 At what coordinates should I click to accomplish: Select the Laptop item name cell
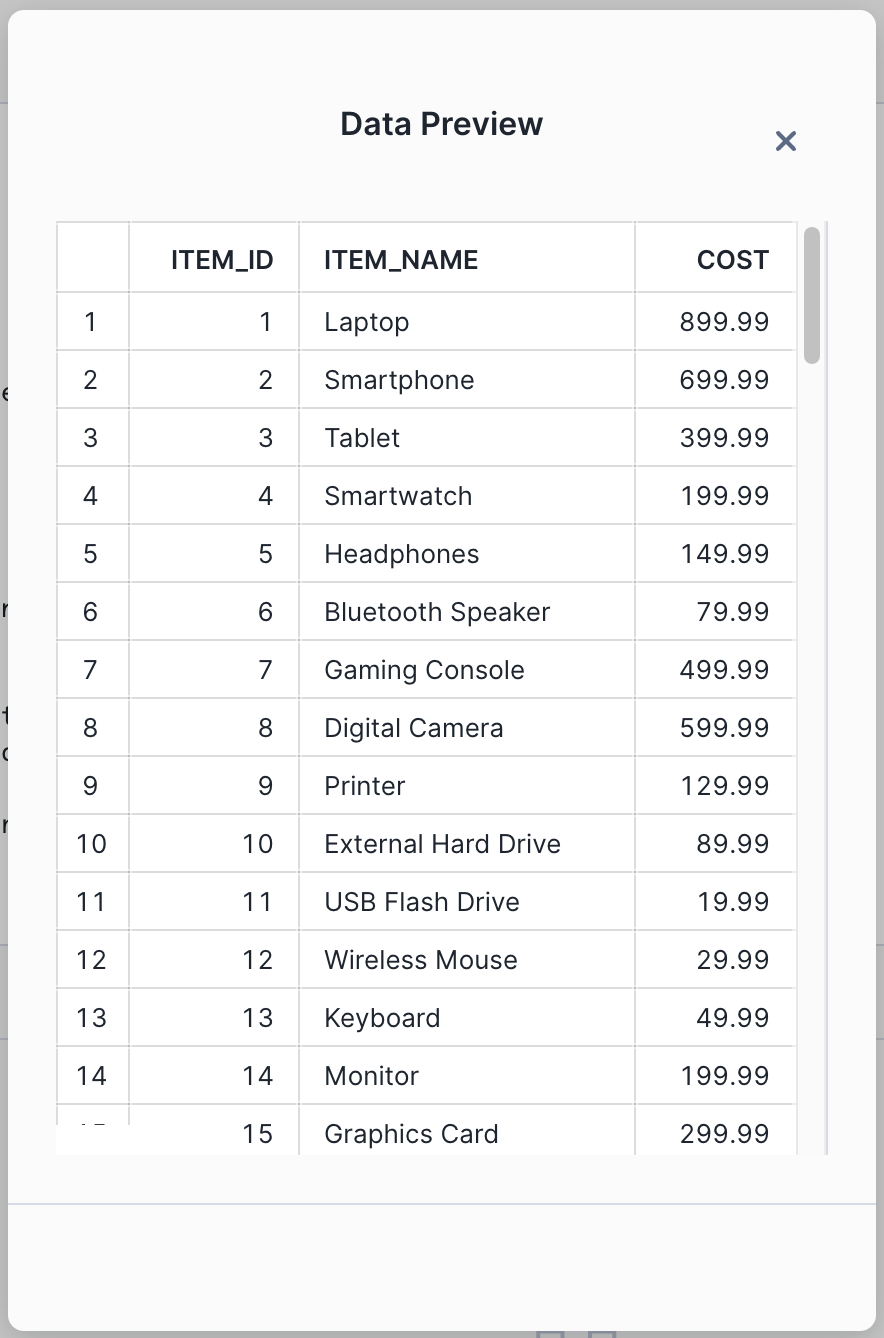coord(367,322)
